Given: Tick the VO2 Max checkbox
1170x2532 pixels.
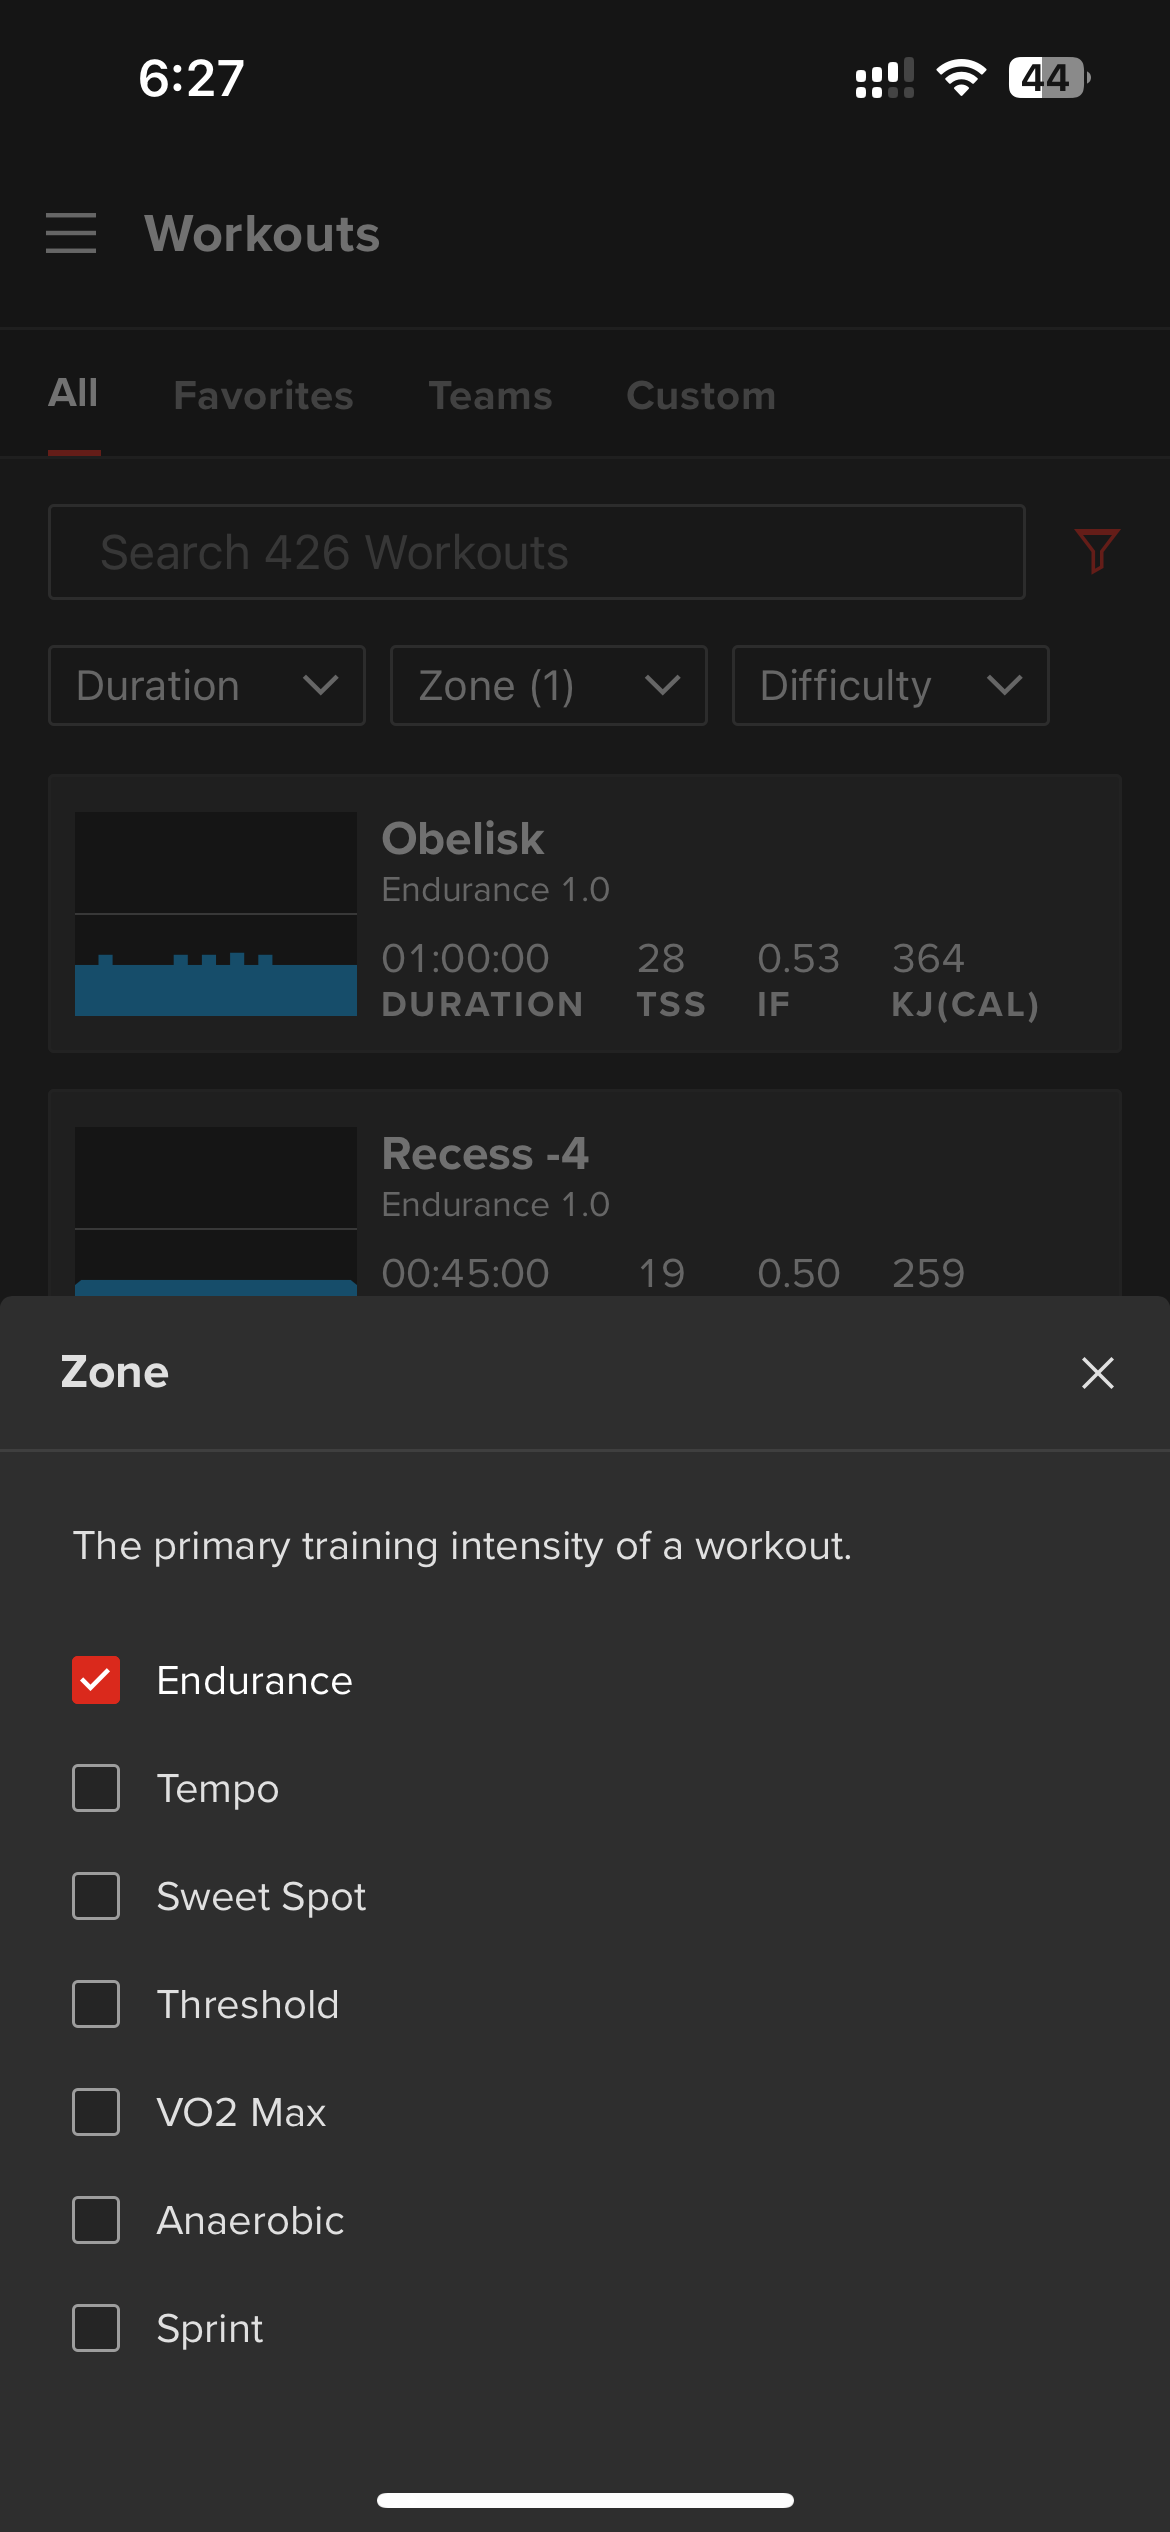Looking at the screenshot, I should click(96, 2112).
